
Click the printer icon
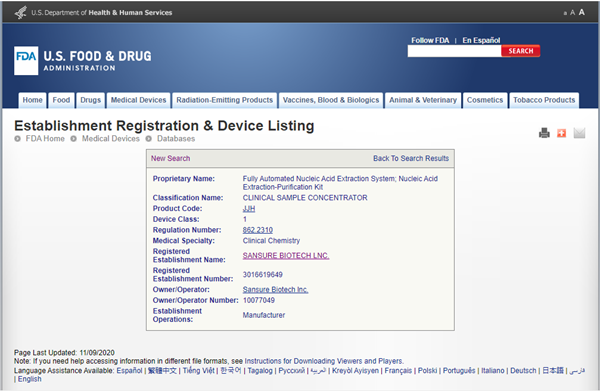544,133
